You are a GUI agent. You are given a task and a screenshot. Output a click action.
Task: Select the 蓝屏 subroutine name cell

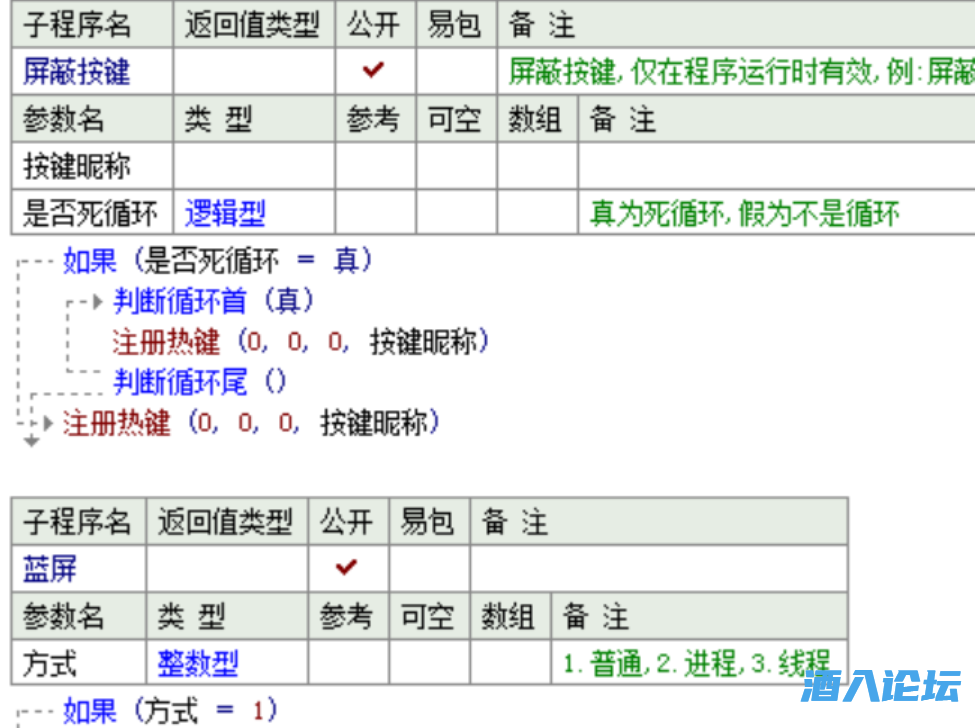pos(50,569)
